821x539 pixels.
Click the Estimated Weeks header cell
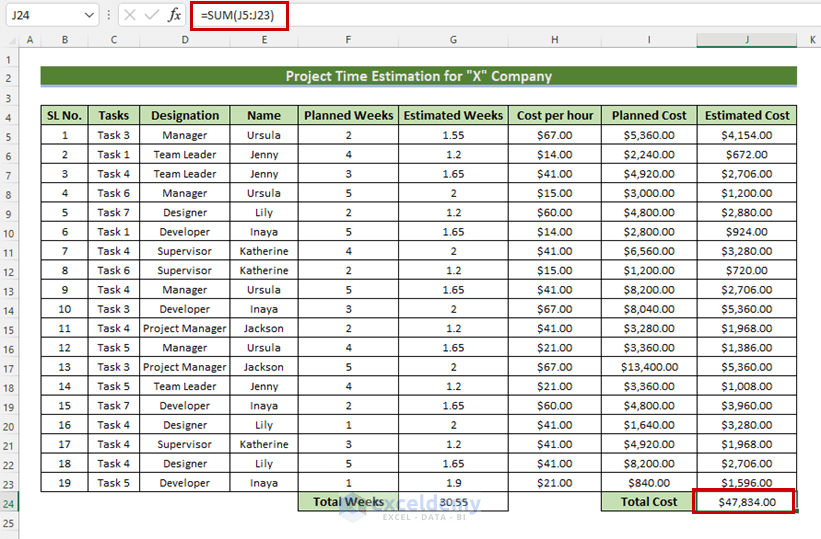pyautogui.click(x=453, y=115)
